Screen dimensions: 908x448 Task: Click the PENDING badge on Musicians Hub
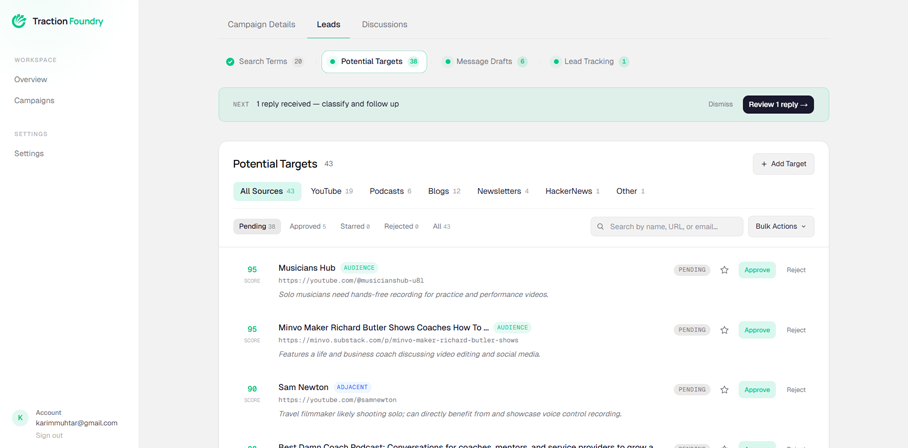[691, 270]
